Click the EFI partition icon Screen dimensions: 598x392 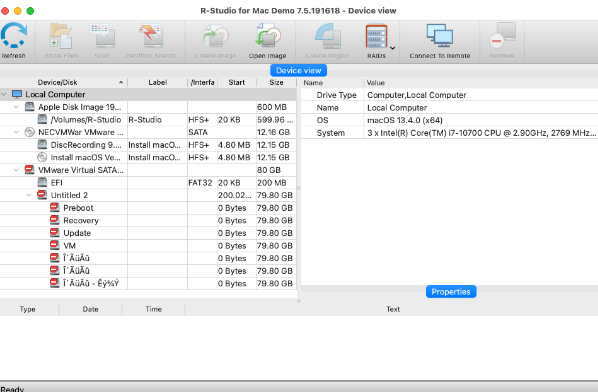point(42,182)
